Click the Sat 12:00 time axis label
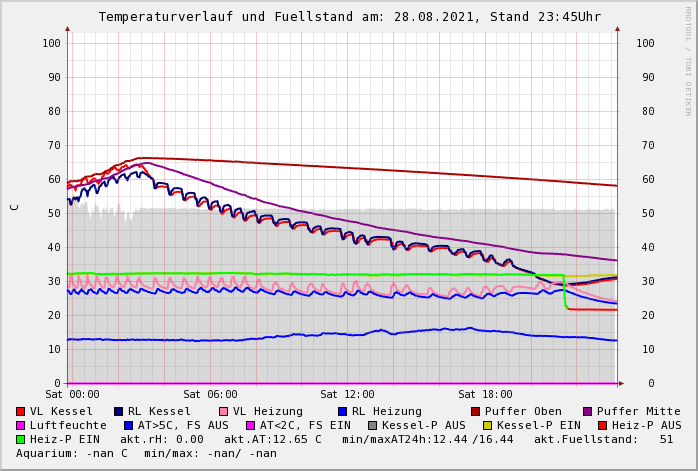Viewport: 698px width, 471px height. pyautogui.click(x=347, y=395)
